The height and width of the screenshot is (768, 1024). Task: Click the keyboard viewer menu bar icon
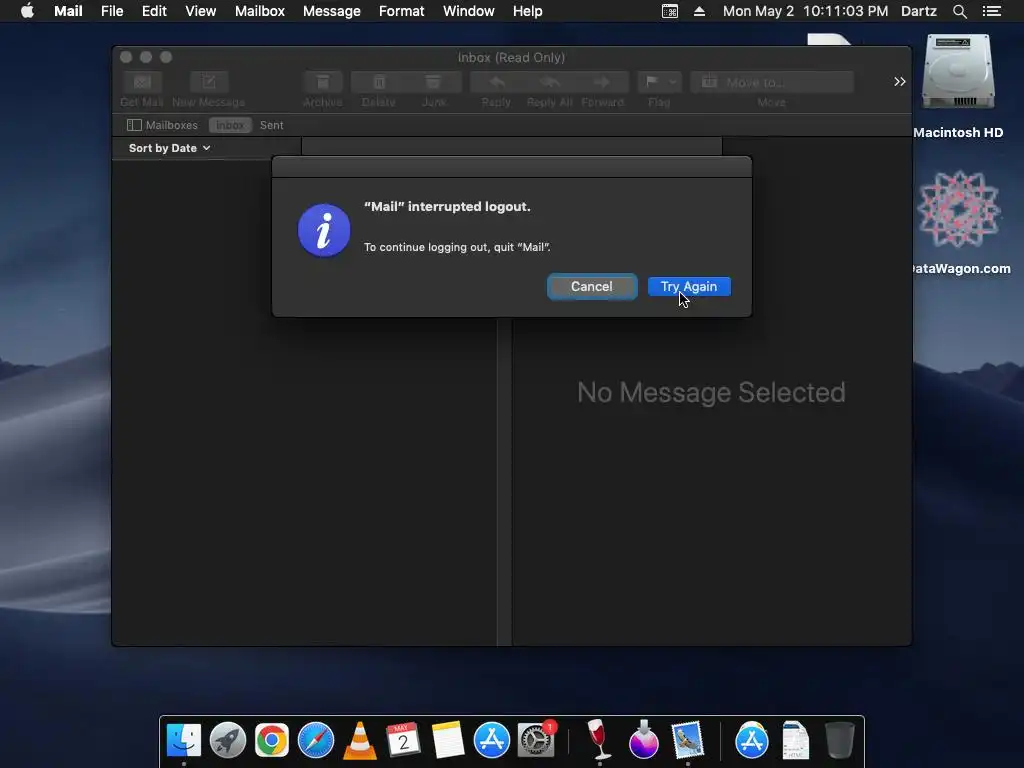pos(669,11)
